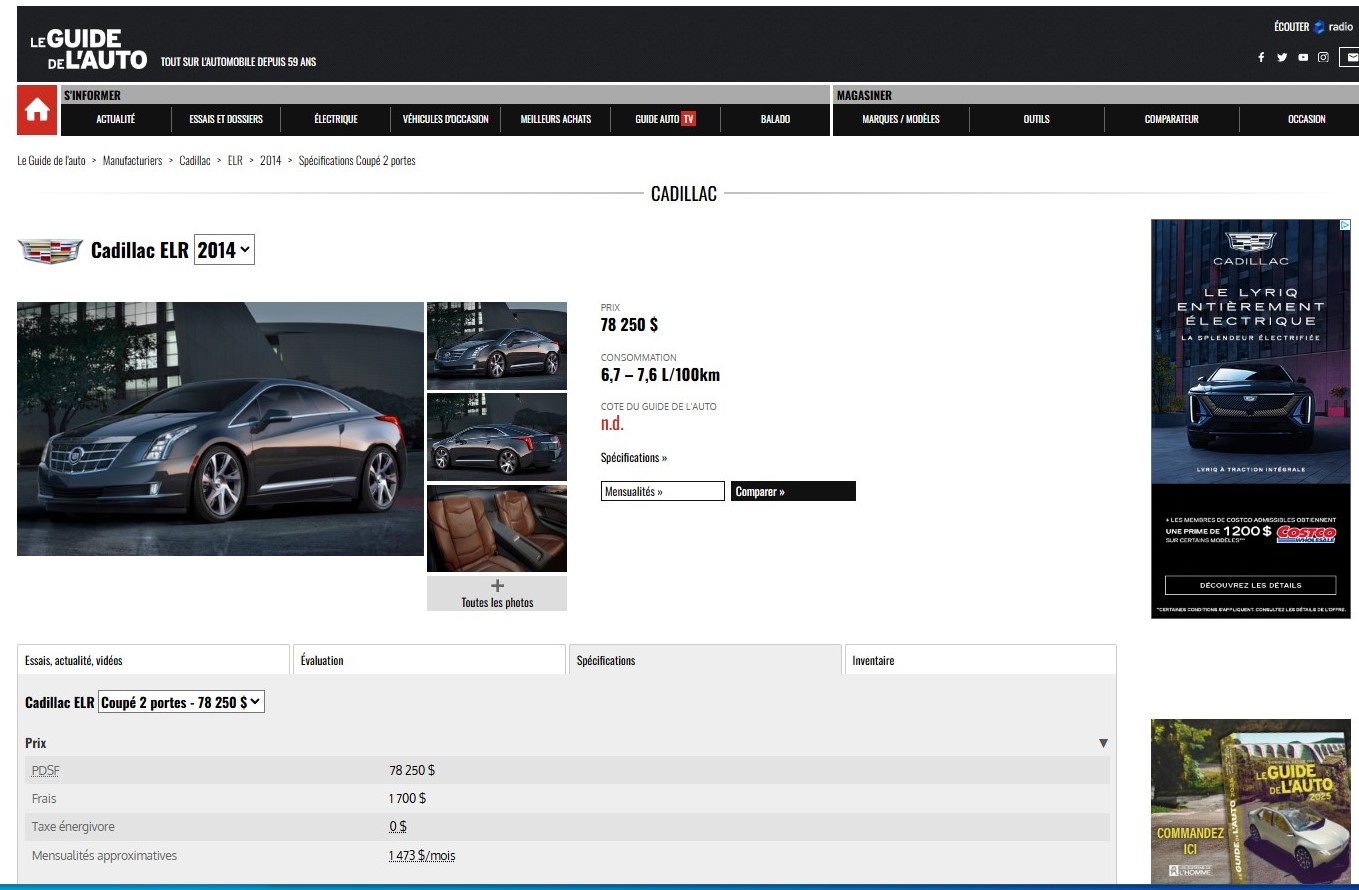This screenshot has height=890, width=1359.
Task: Click the Comparer button
Action: pyautogui.click(x=793, y=491)
